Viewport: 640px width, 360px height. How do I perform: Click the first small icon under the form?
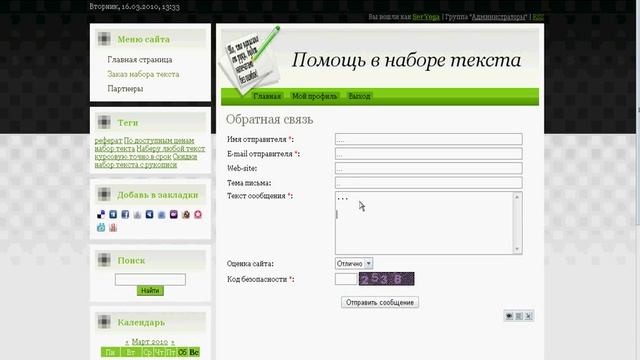[509, 316]
